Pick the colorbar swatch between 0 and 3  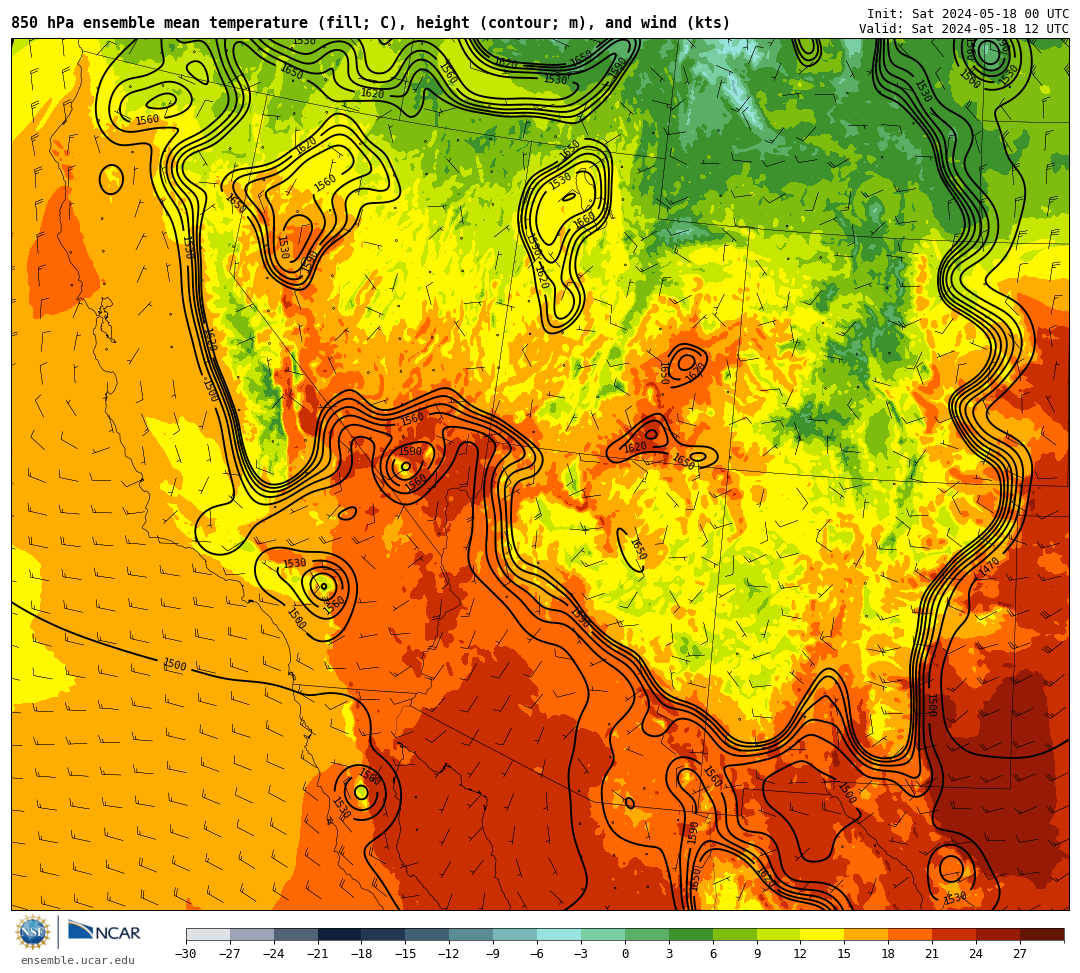[x=647, y=934]
